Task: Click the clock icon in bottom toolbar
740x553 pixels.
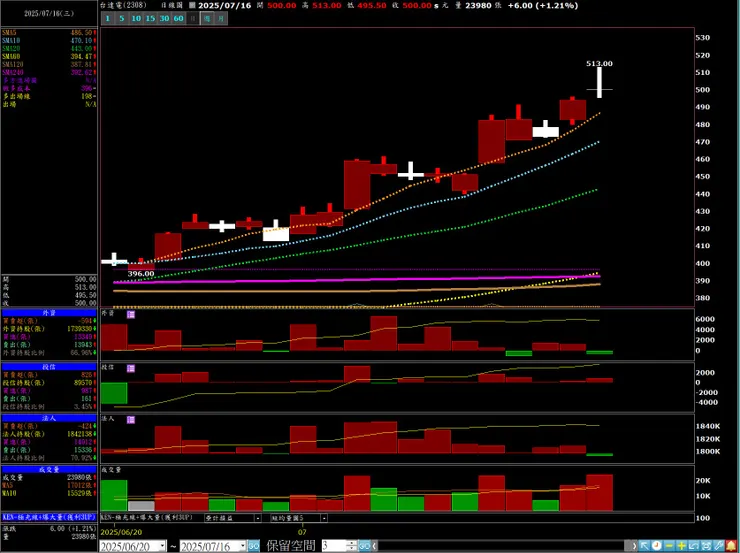Action: (657, 546)
